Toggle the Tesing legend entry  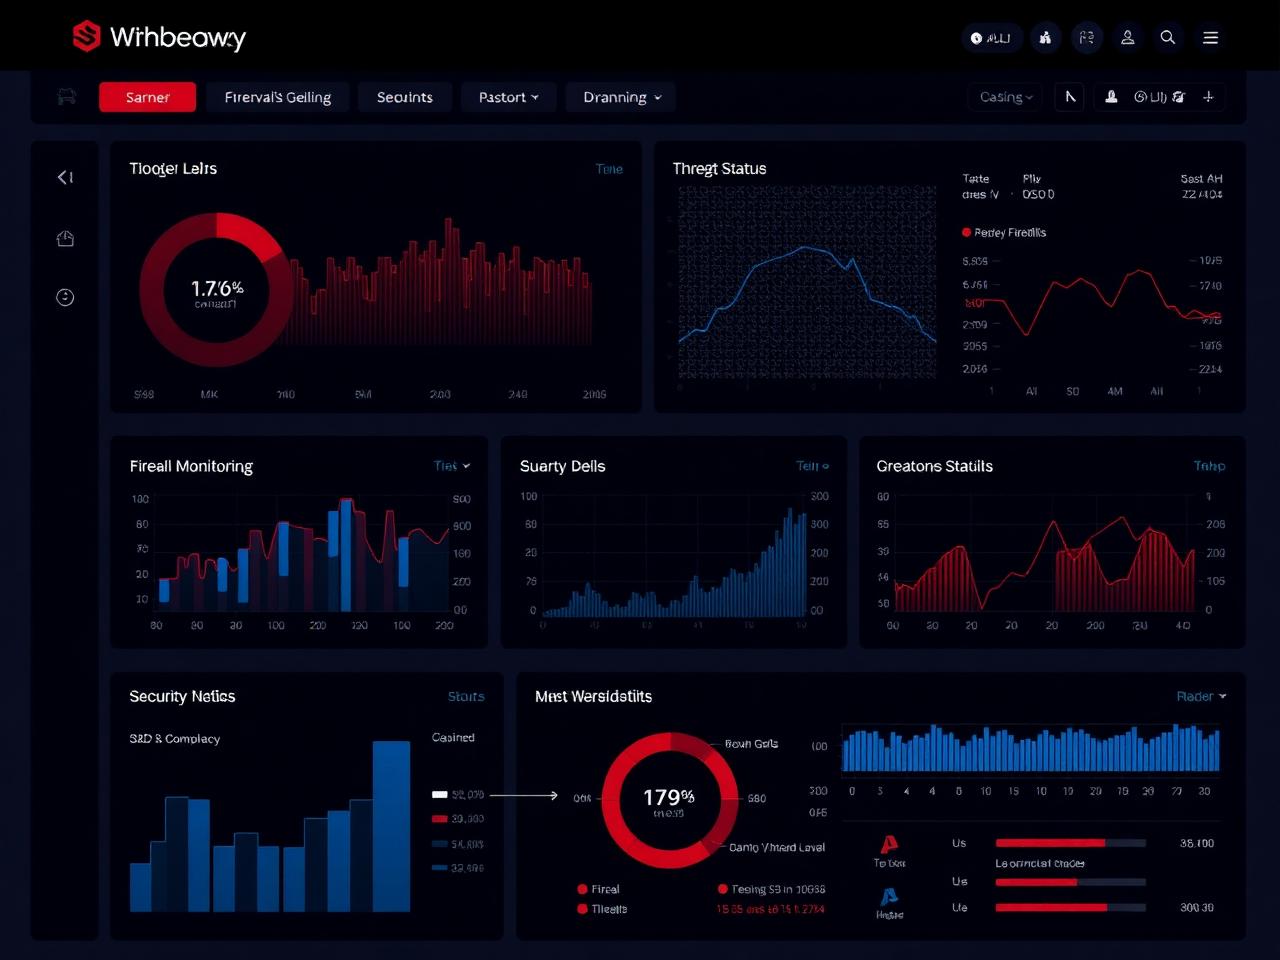771,889
